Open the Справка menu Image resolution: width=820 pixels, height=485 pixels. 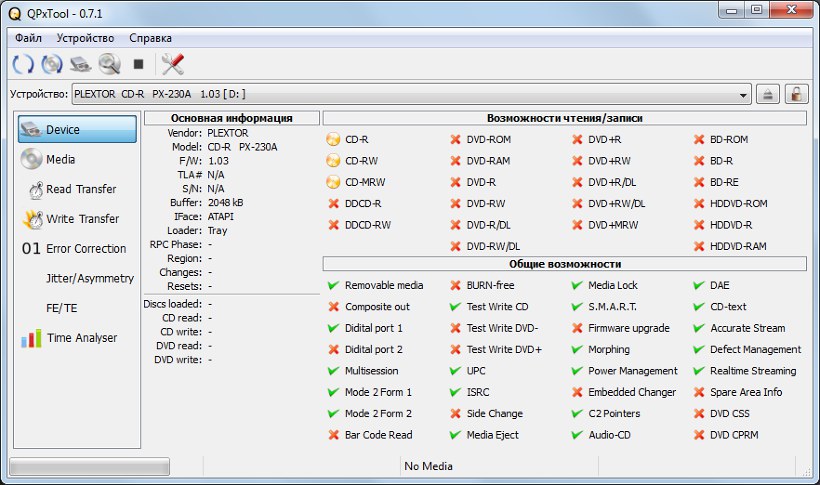[151, 38]
